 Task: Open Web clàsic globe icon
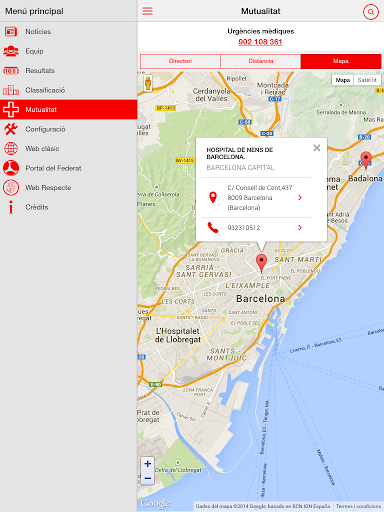[11, 148]
